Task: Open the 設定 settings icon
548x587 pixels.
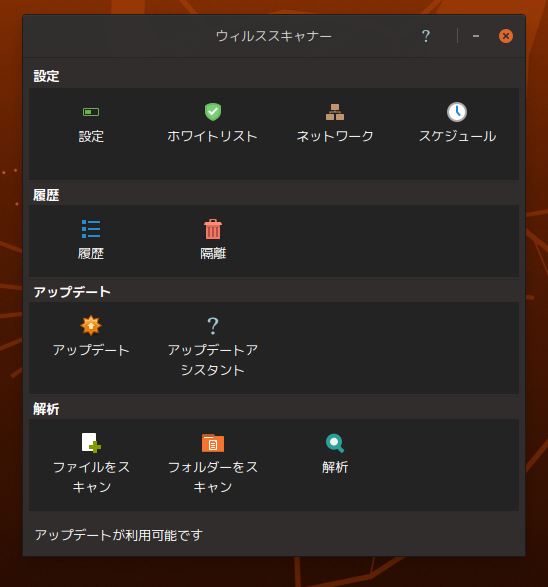Action: point(91,112)
